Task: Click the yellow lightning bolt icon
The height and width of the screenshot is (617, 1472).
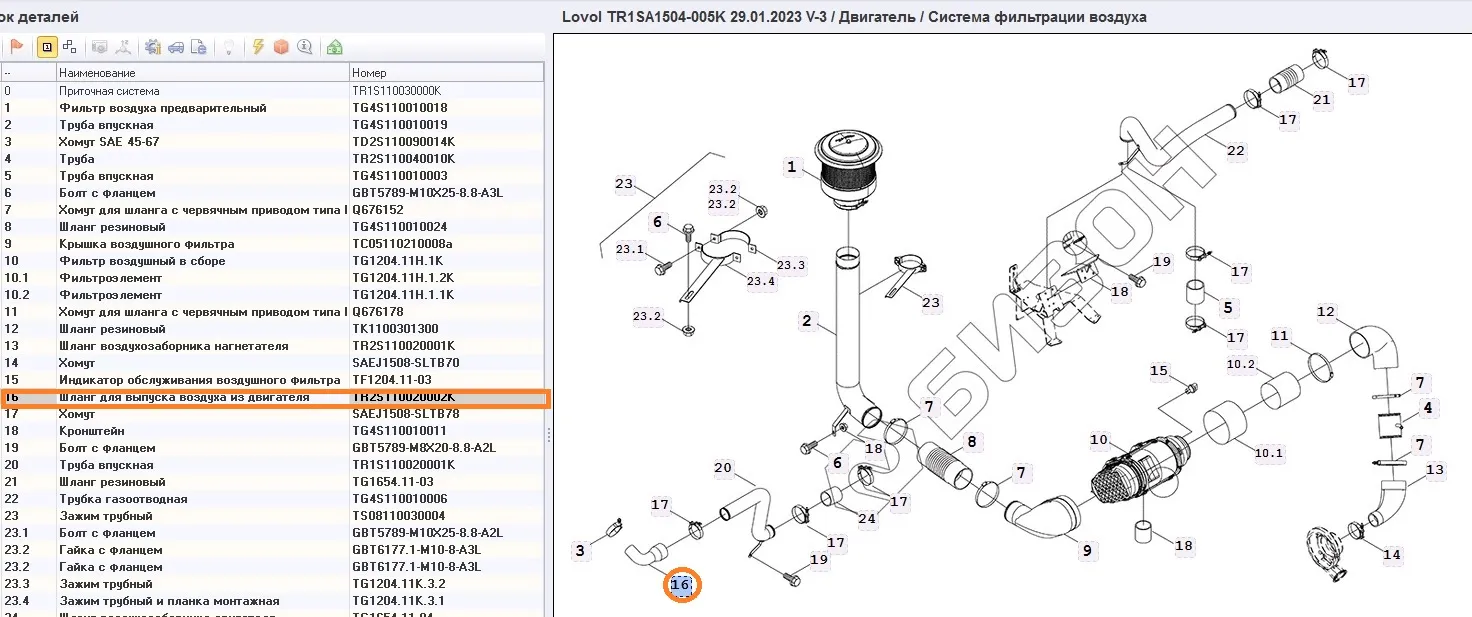Action: (258, 47)
